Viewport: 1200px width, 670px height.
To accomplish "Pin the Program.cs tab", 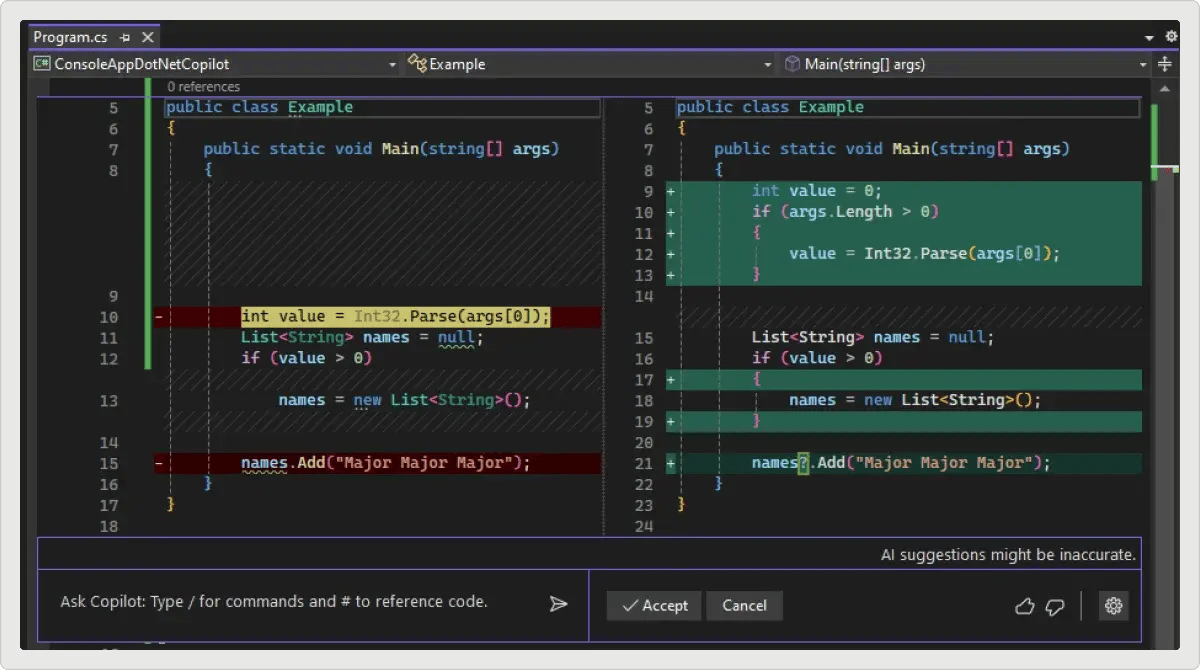I will [x=125, y=37].
